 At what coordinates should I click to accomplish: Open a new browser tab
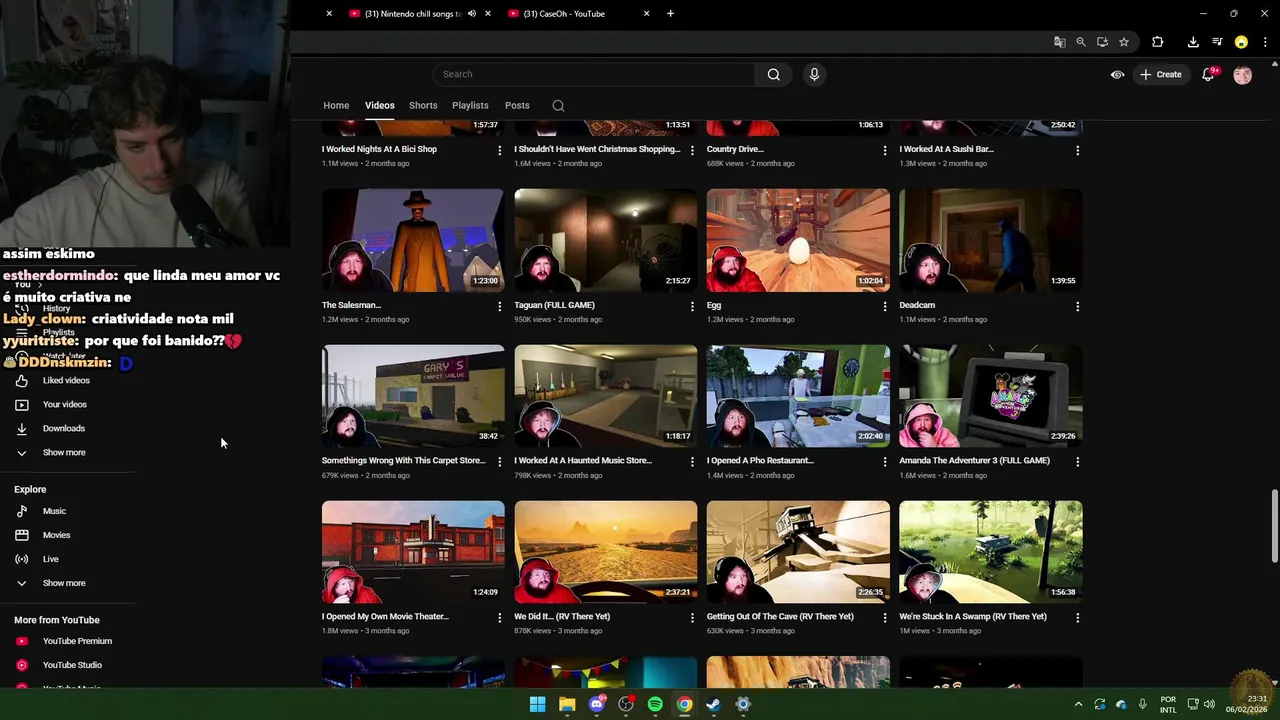coord(670,14)
